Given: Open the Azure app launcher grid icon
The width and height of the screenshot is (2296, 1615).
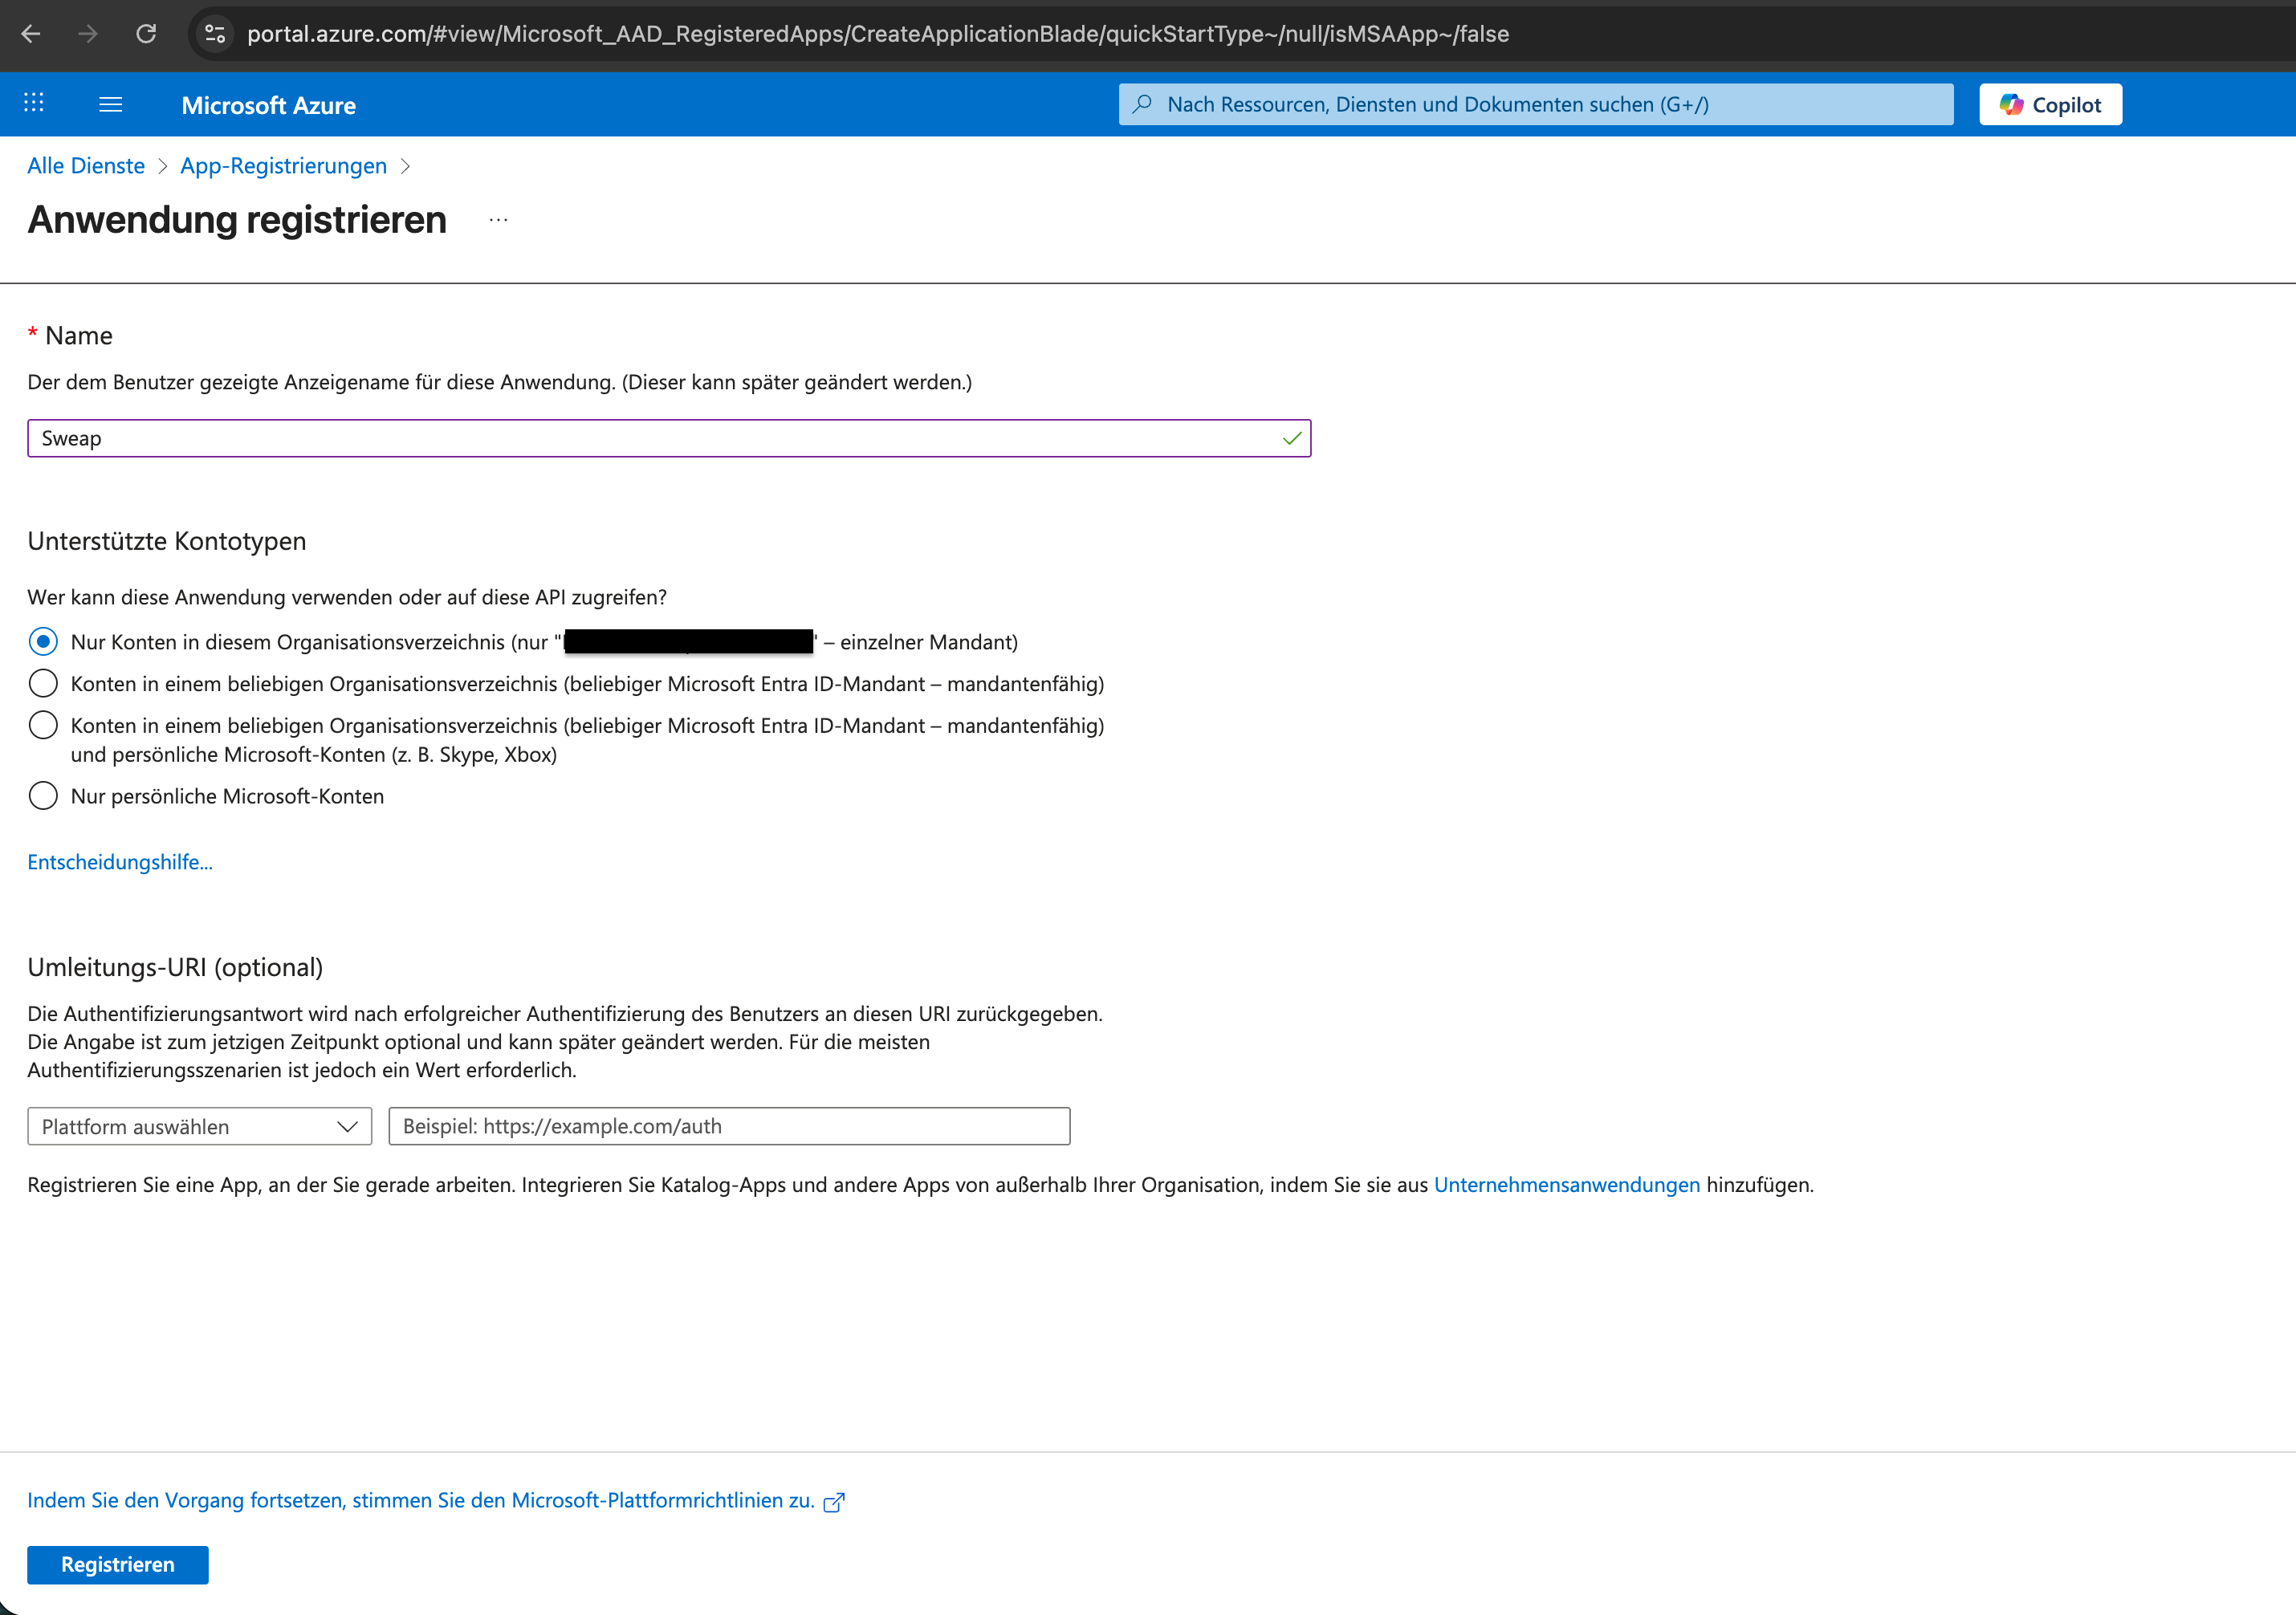Looking at the screenshot, I should click(34, 104).
